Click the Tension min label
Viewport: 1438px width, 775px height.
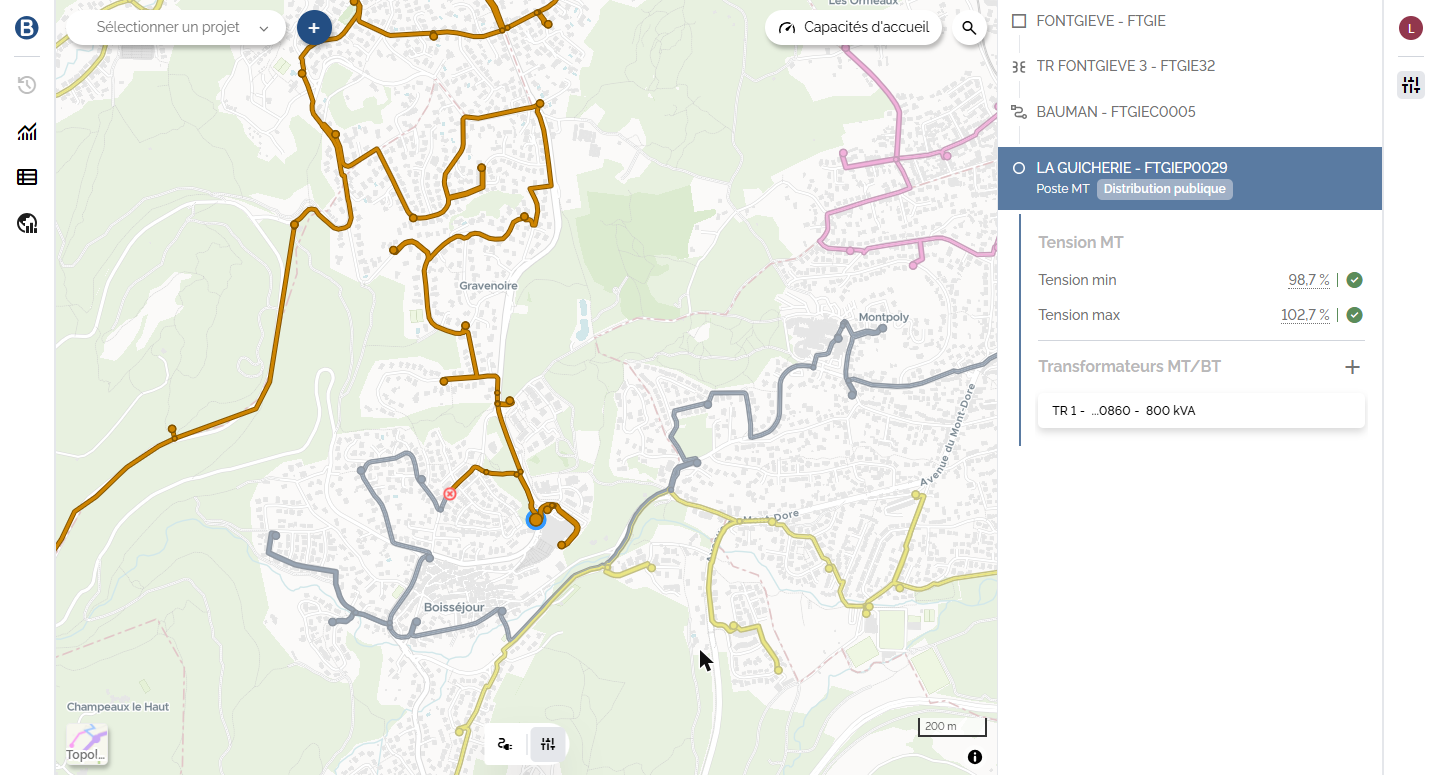pos(1077,280)
